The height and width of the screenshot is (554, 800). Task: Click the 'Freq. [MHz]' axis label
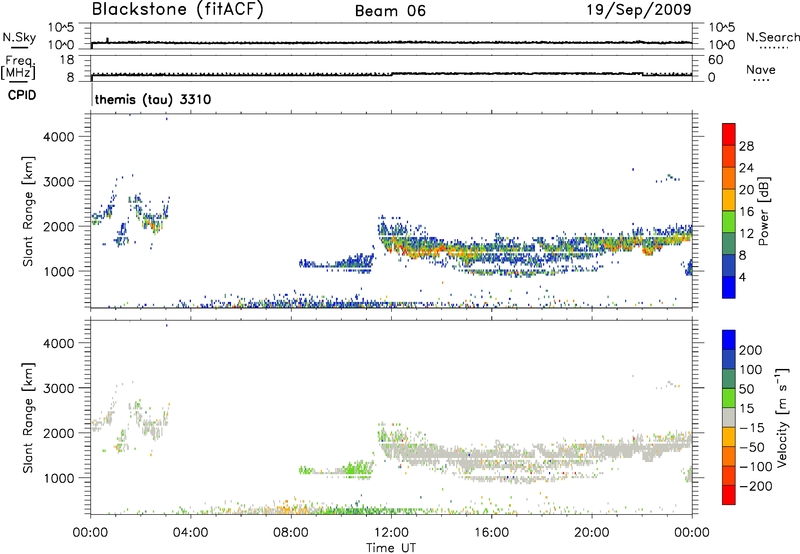coord(19,68)
